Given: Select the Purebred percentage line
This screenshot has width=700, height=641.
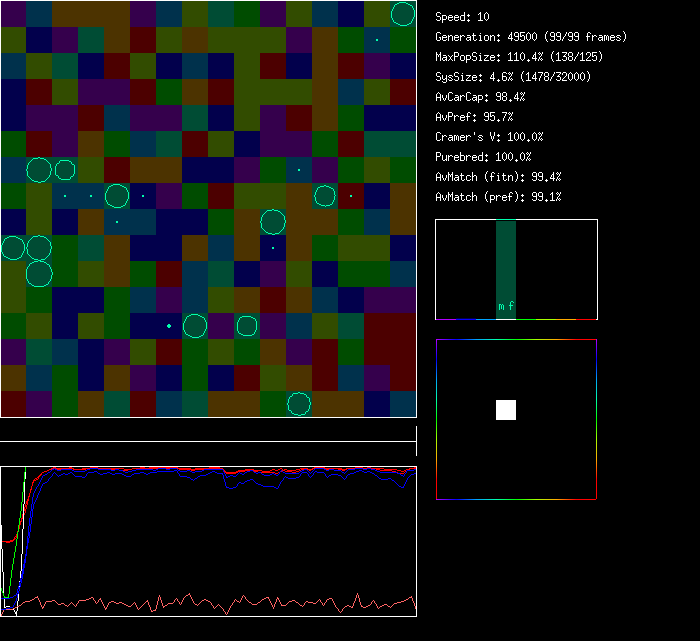Looking at the screenshot, I should [x=483, y=157].
